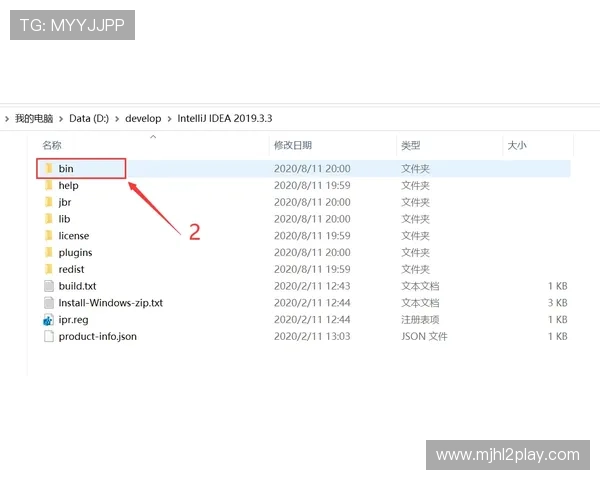Select the bin folder name
The height and width of the screenshot is (480, 600).
(x=66, y=169)
